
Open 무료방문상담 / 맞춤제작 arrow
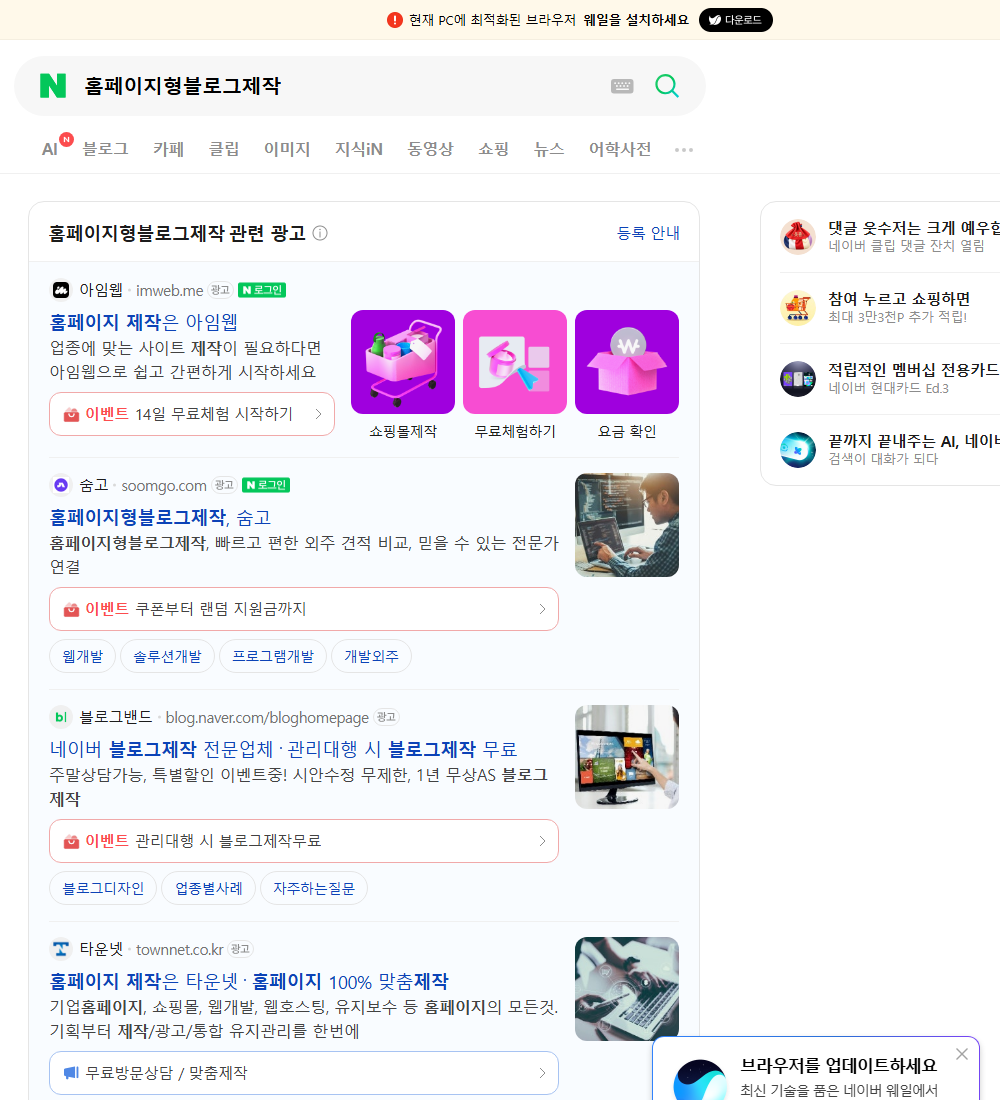tap(542, 1073)
